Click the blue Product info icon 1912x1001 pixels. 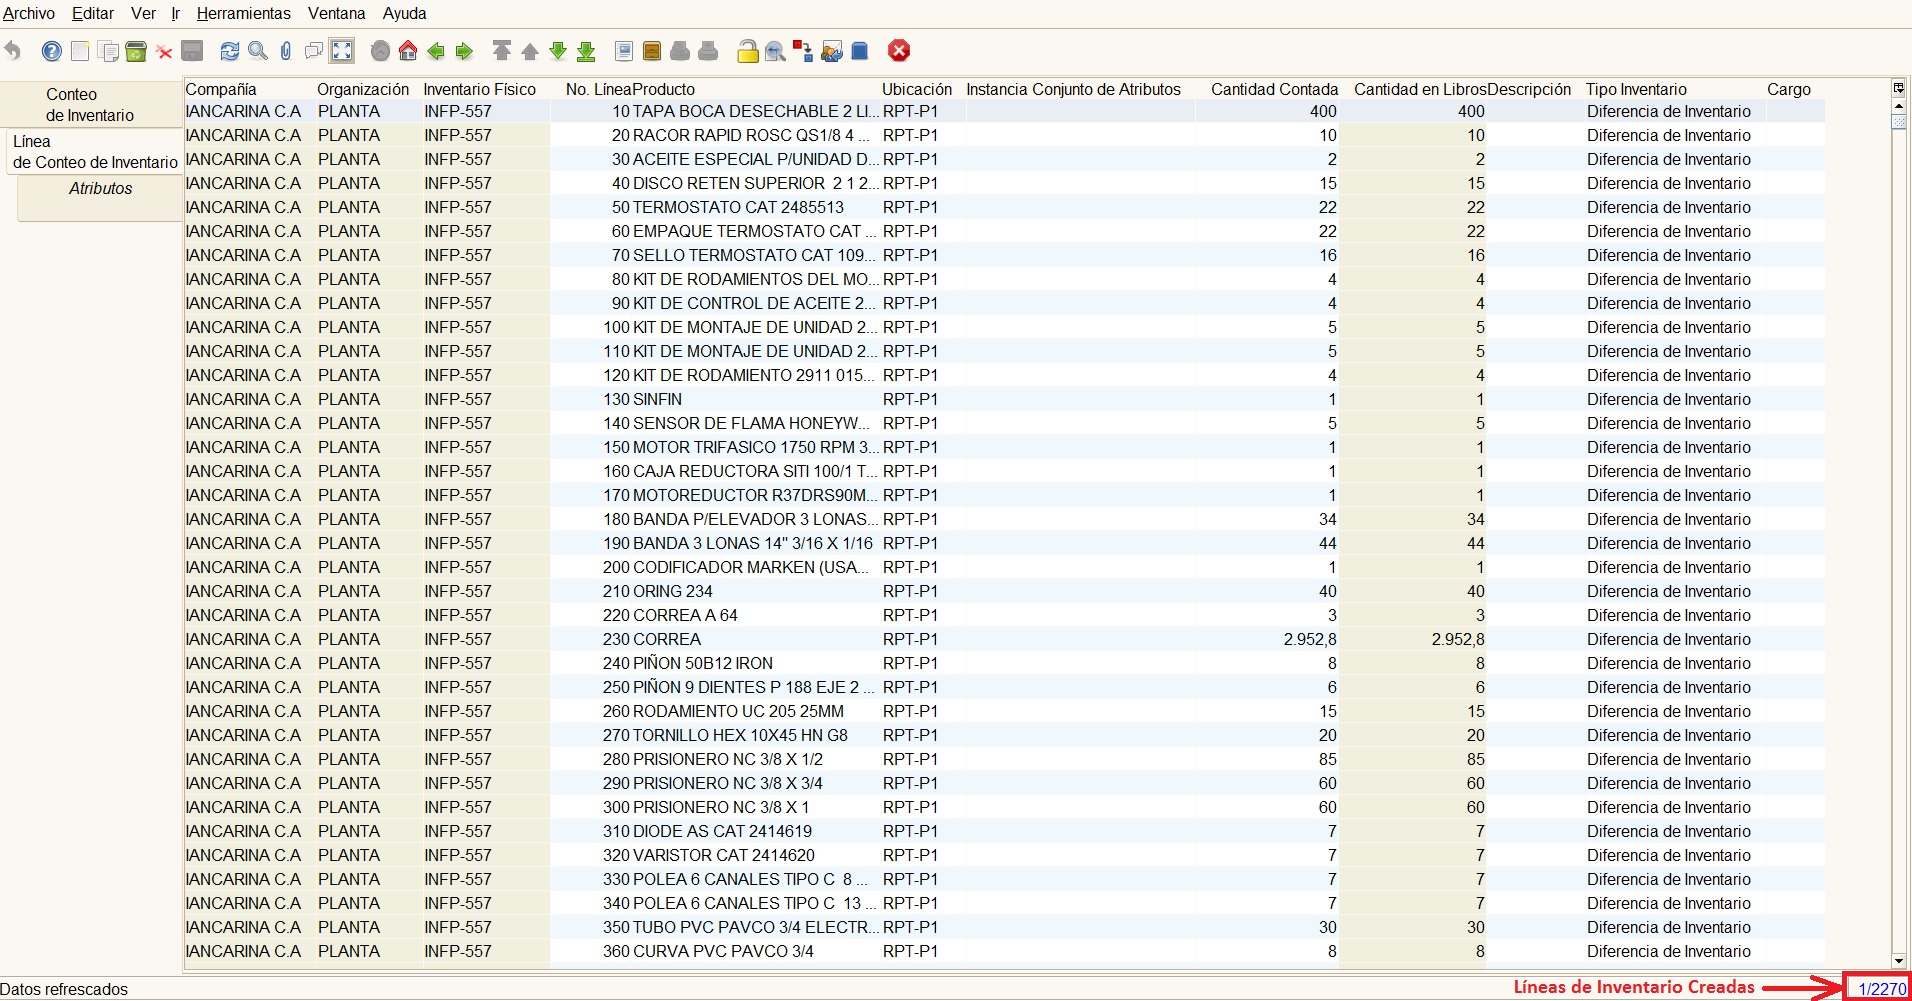pyautogui.click(x=860, y=51)
